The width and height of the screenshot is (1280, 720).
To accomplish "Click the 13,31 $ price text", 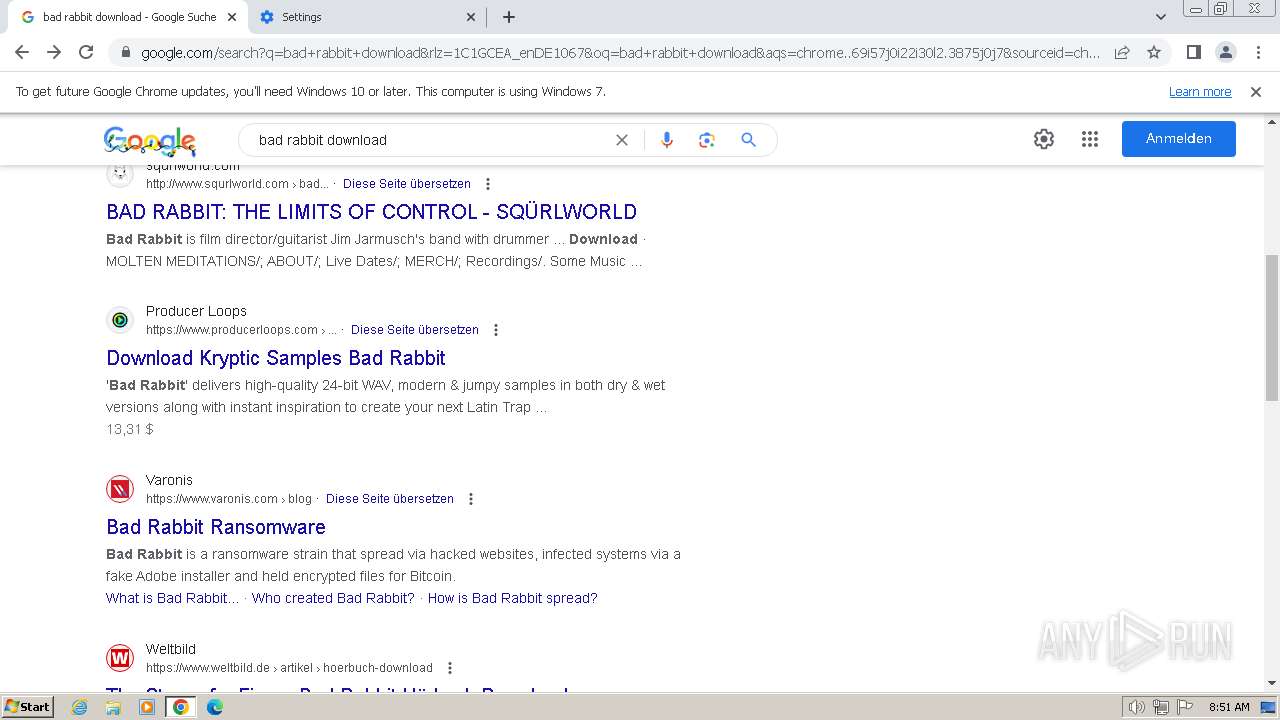I will coord(130,429).
